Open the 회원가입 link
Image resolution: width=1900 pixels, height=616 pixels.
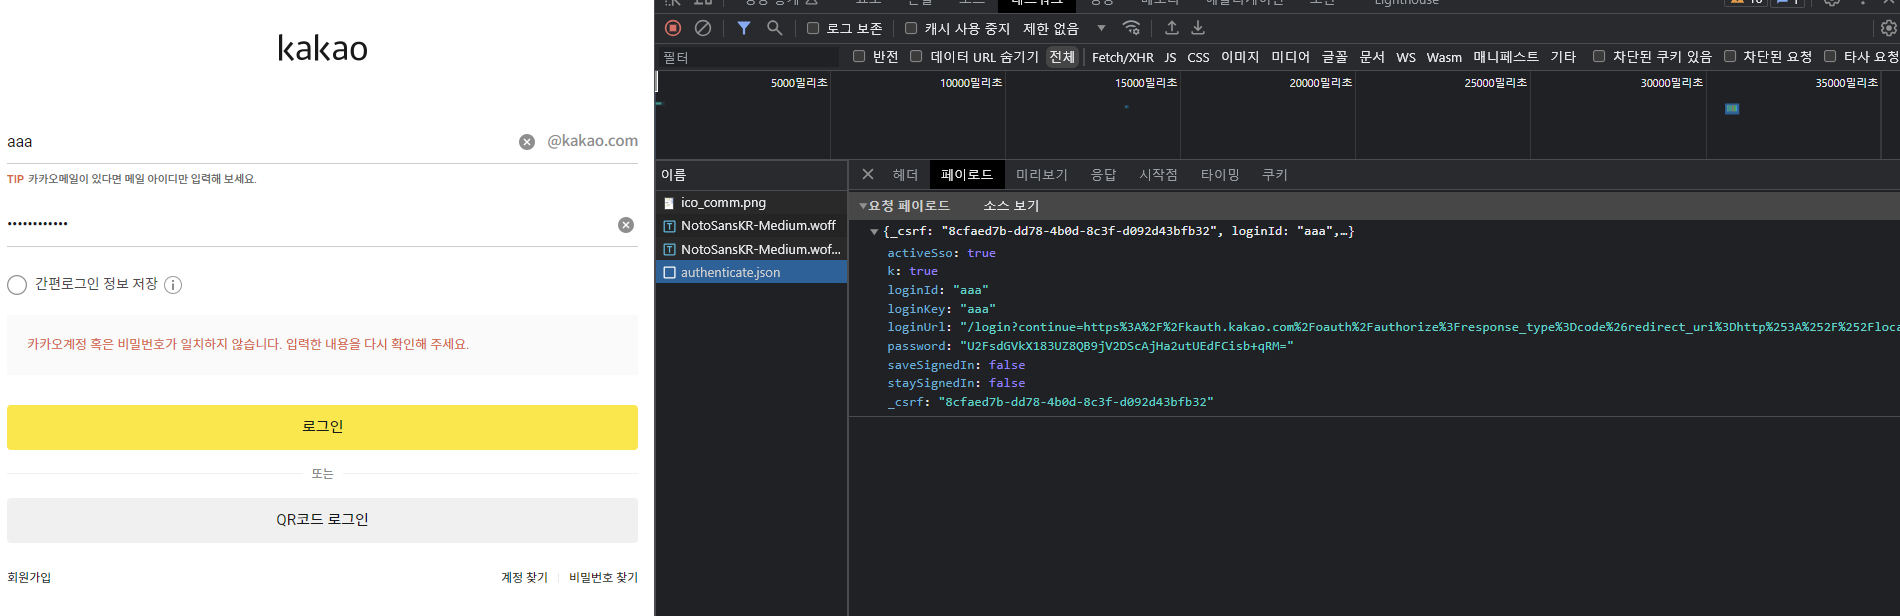[29, 578]
